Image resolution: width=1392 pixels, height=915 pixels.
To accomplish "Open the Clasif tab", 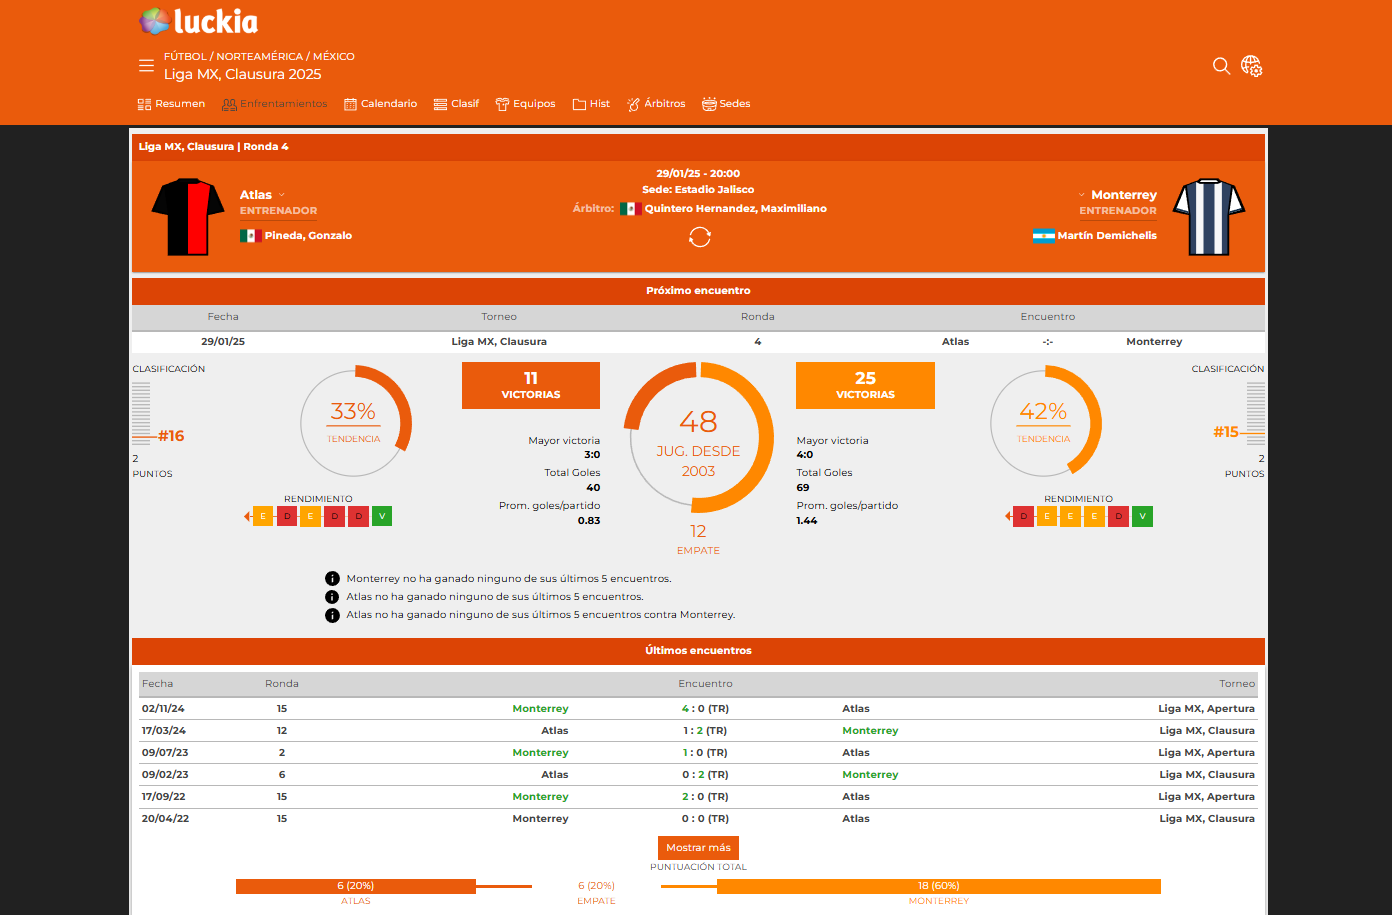I will [456, 104].
